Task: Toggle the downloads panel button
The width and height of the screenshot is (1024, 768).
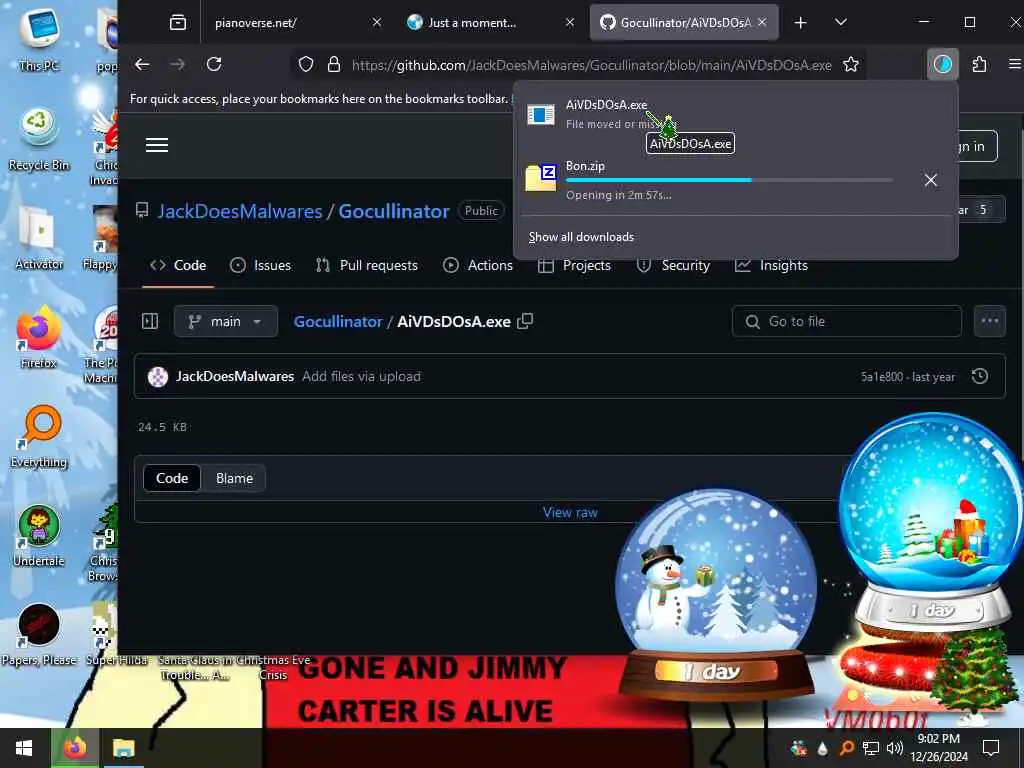Action: tap(942, 64)
